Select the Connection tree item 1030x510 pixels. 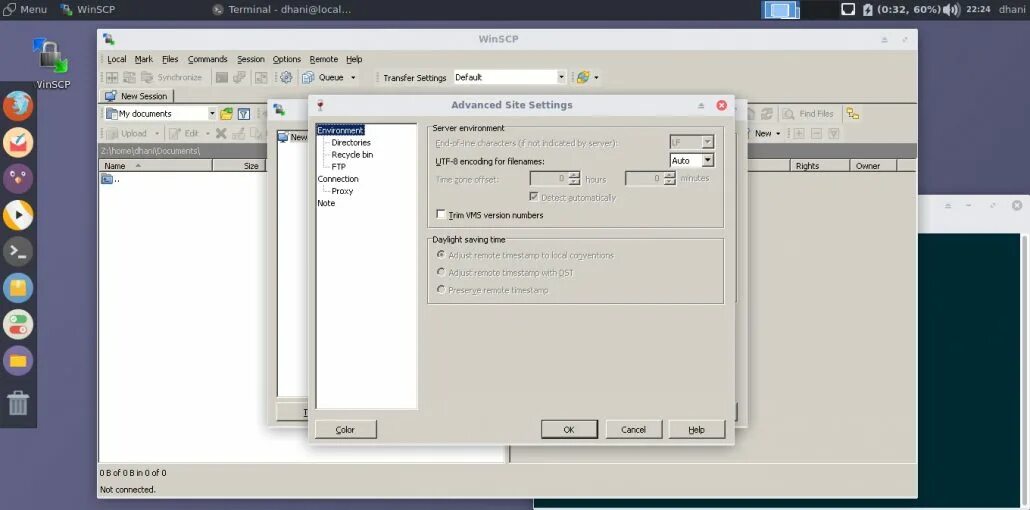338,179
